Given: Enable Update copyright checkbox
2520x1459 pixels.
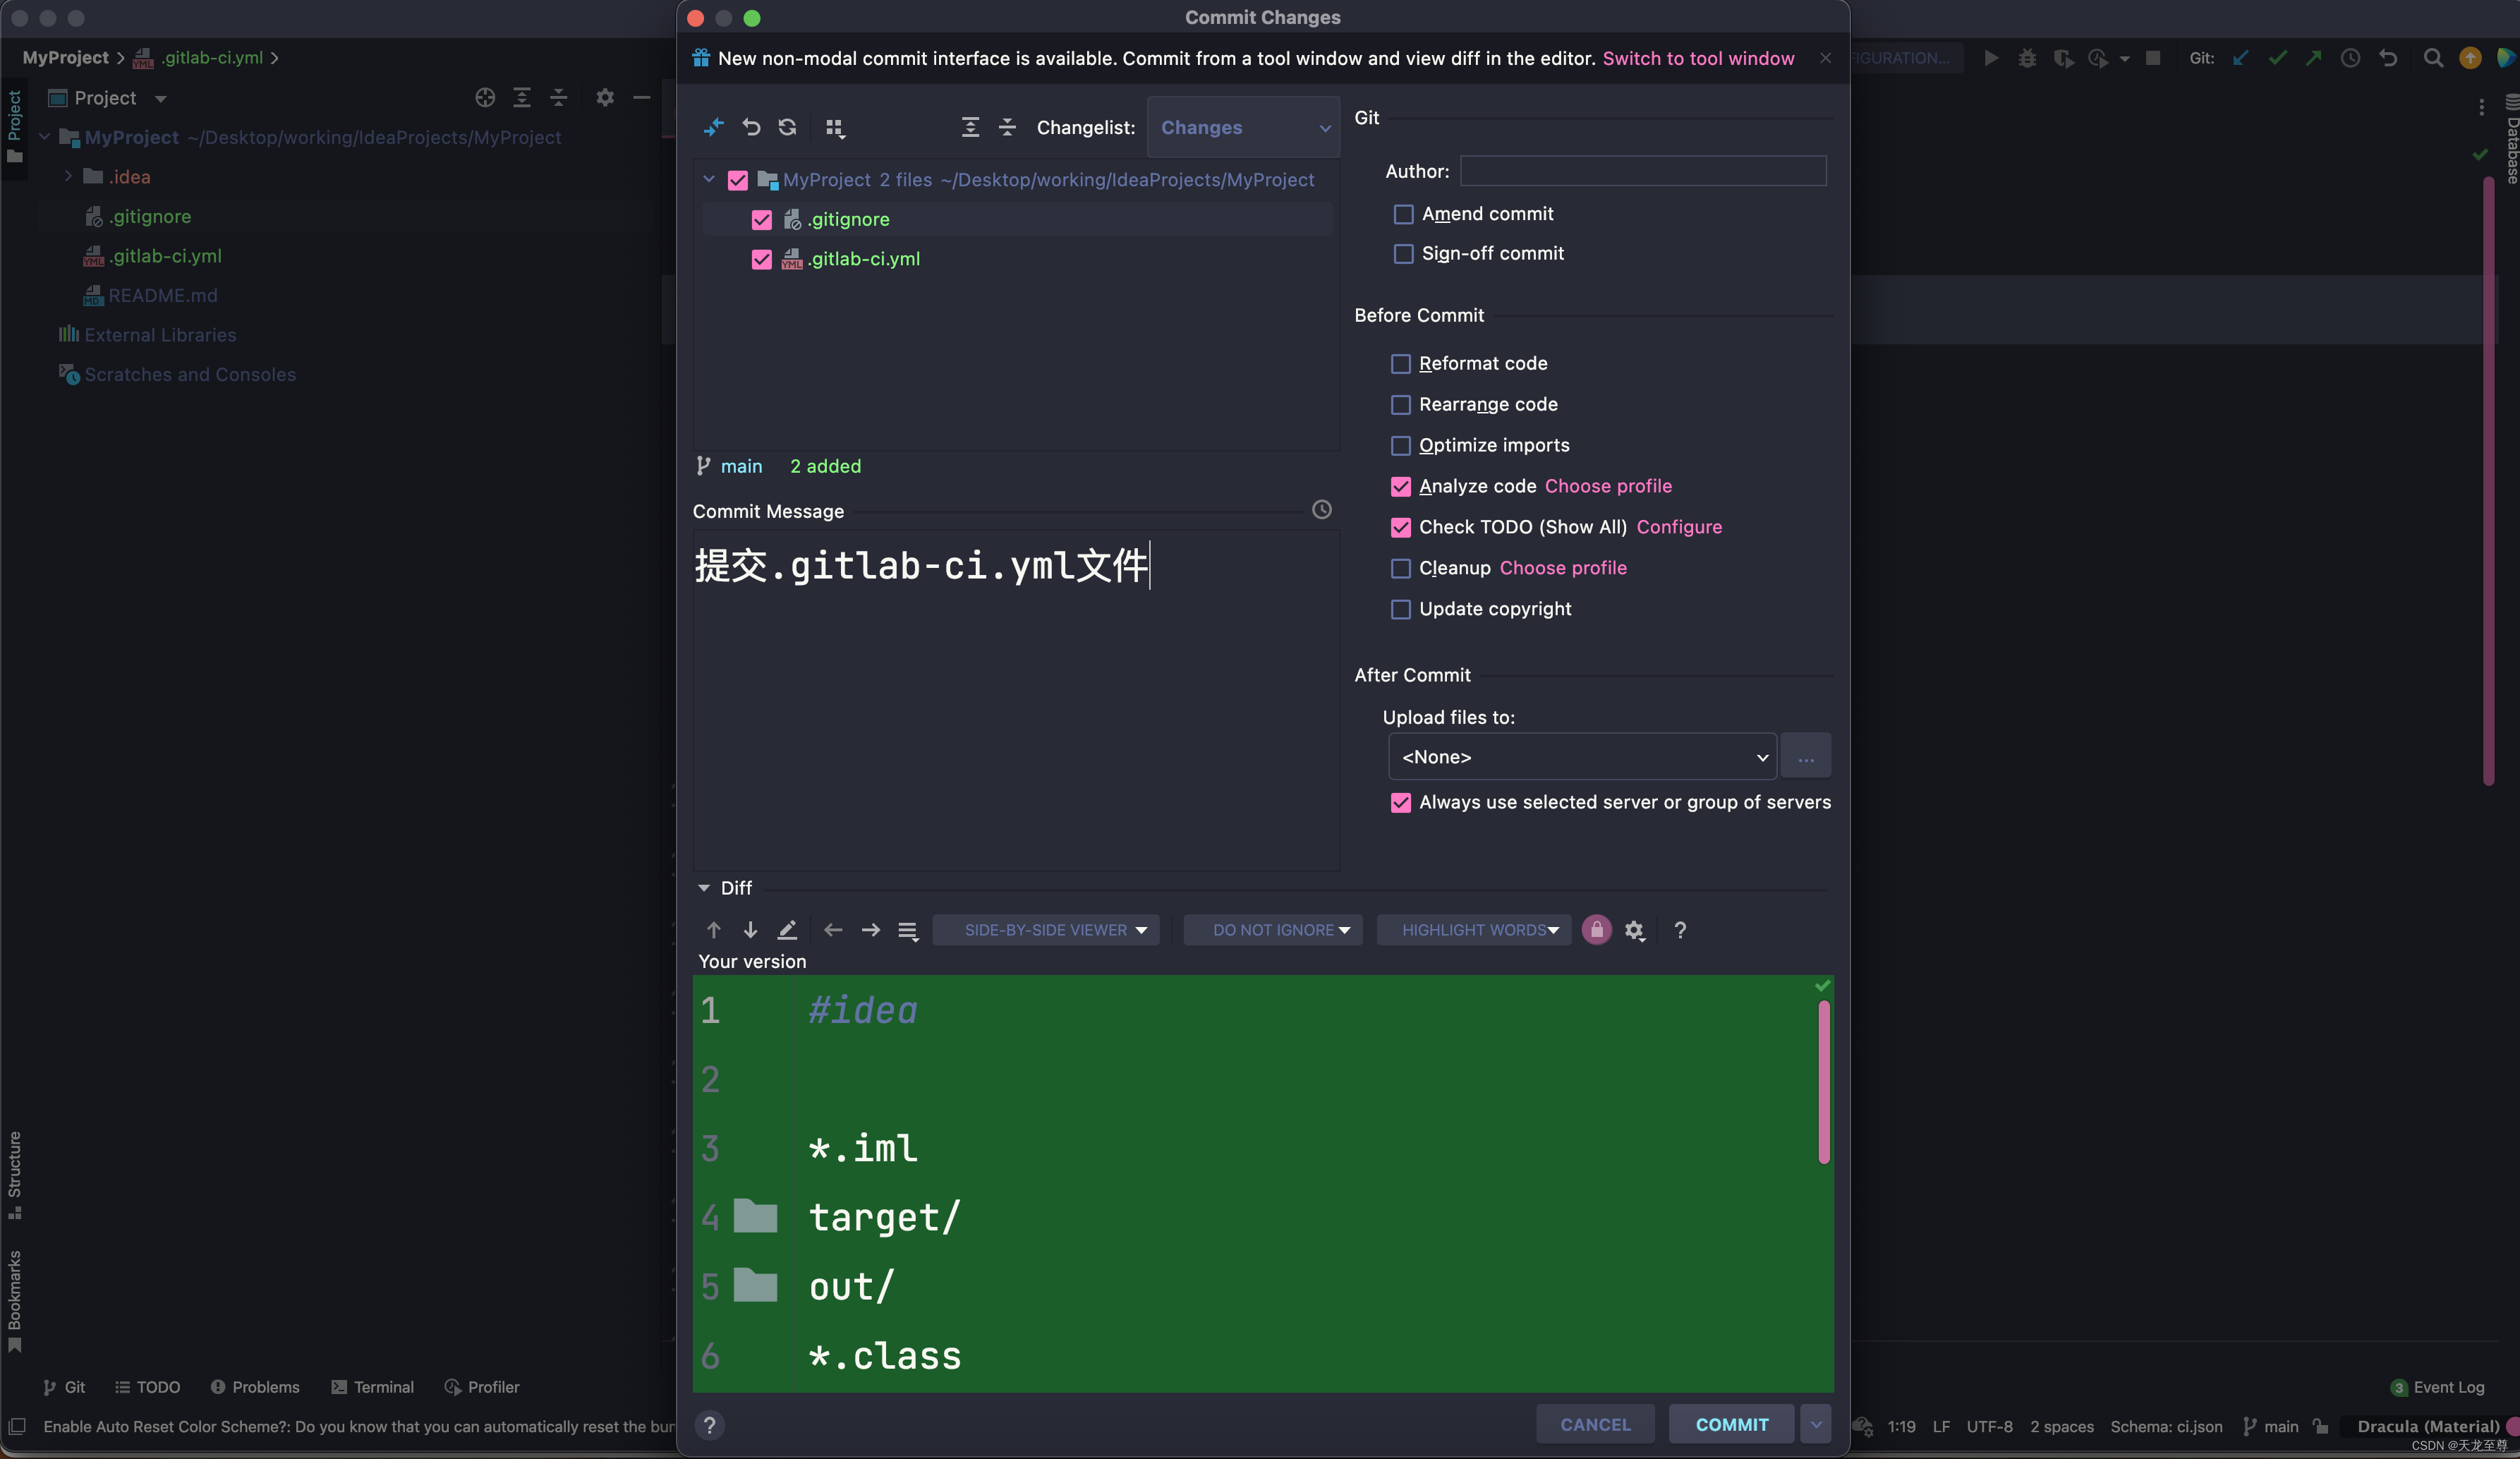Looking at the screenshot, I should 1400,610.
